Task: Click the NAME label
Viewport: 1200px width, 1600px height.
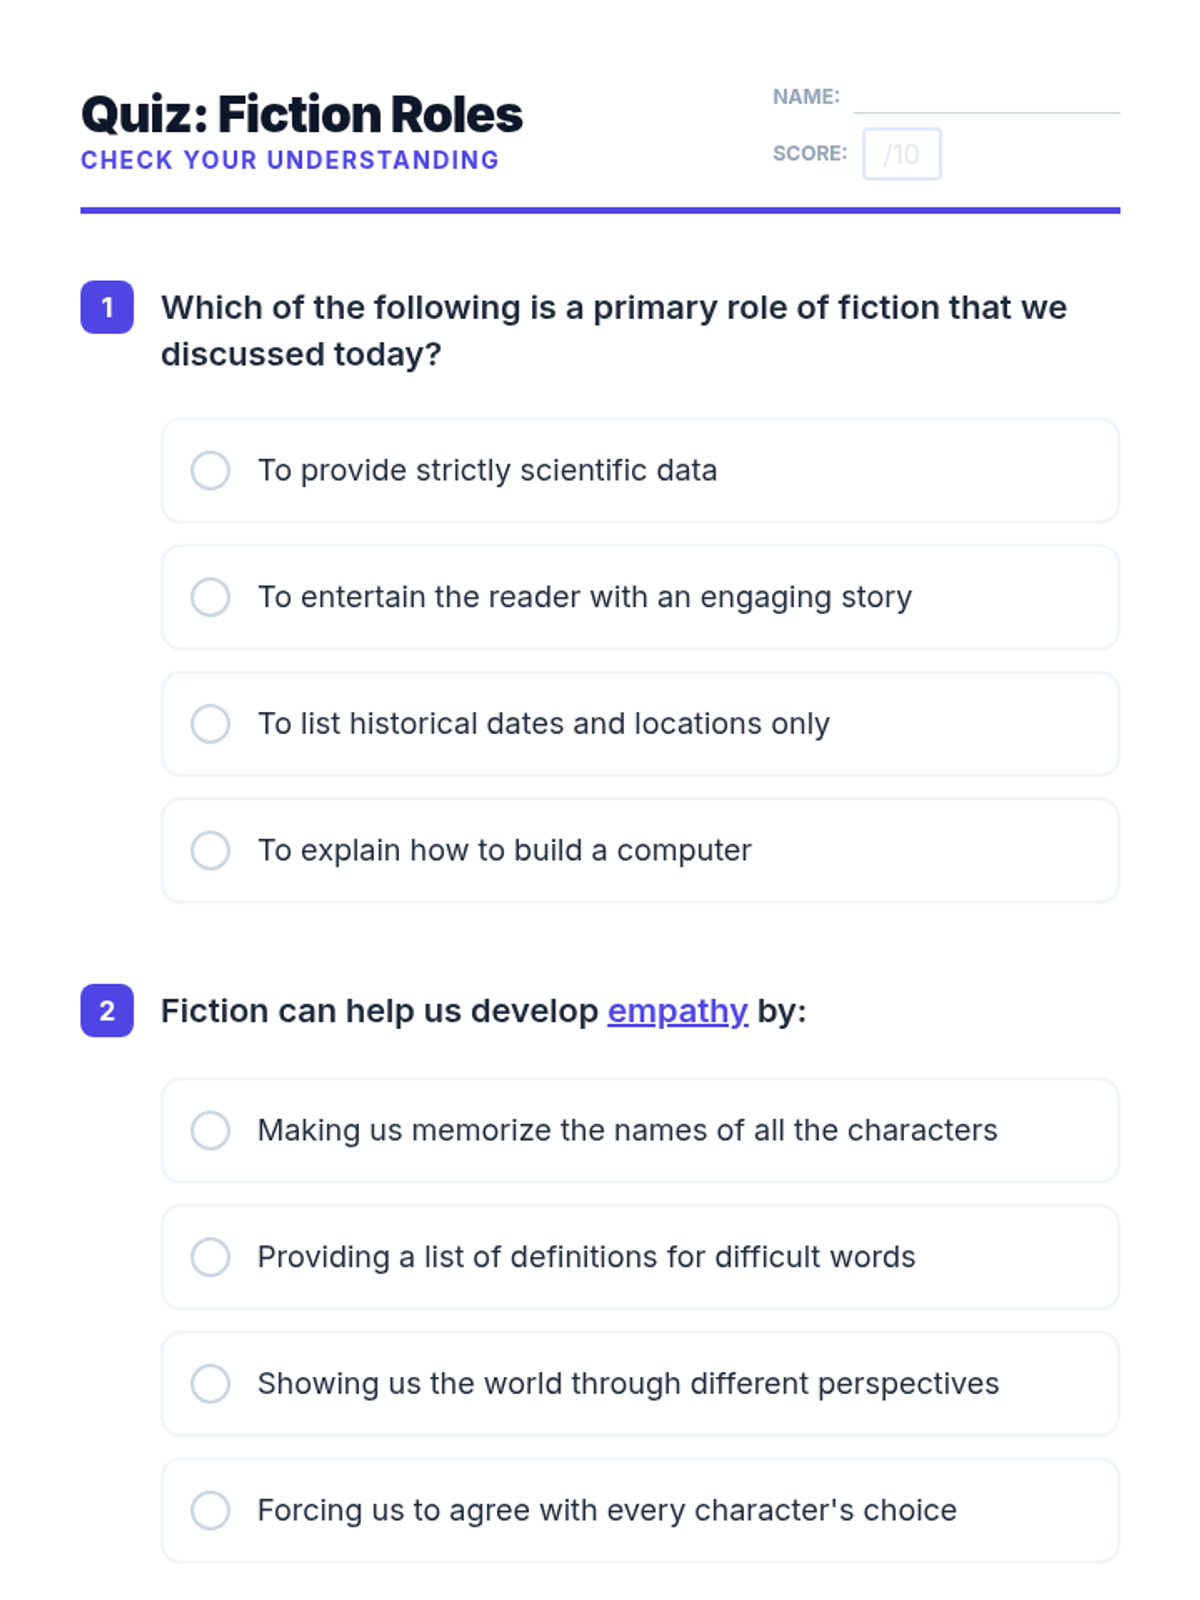Action: 805,97
